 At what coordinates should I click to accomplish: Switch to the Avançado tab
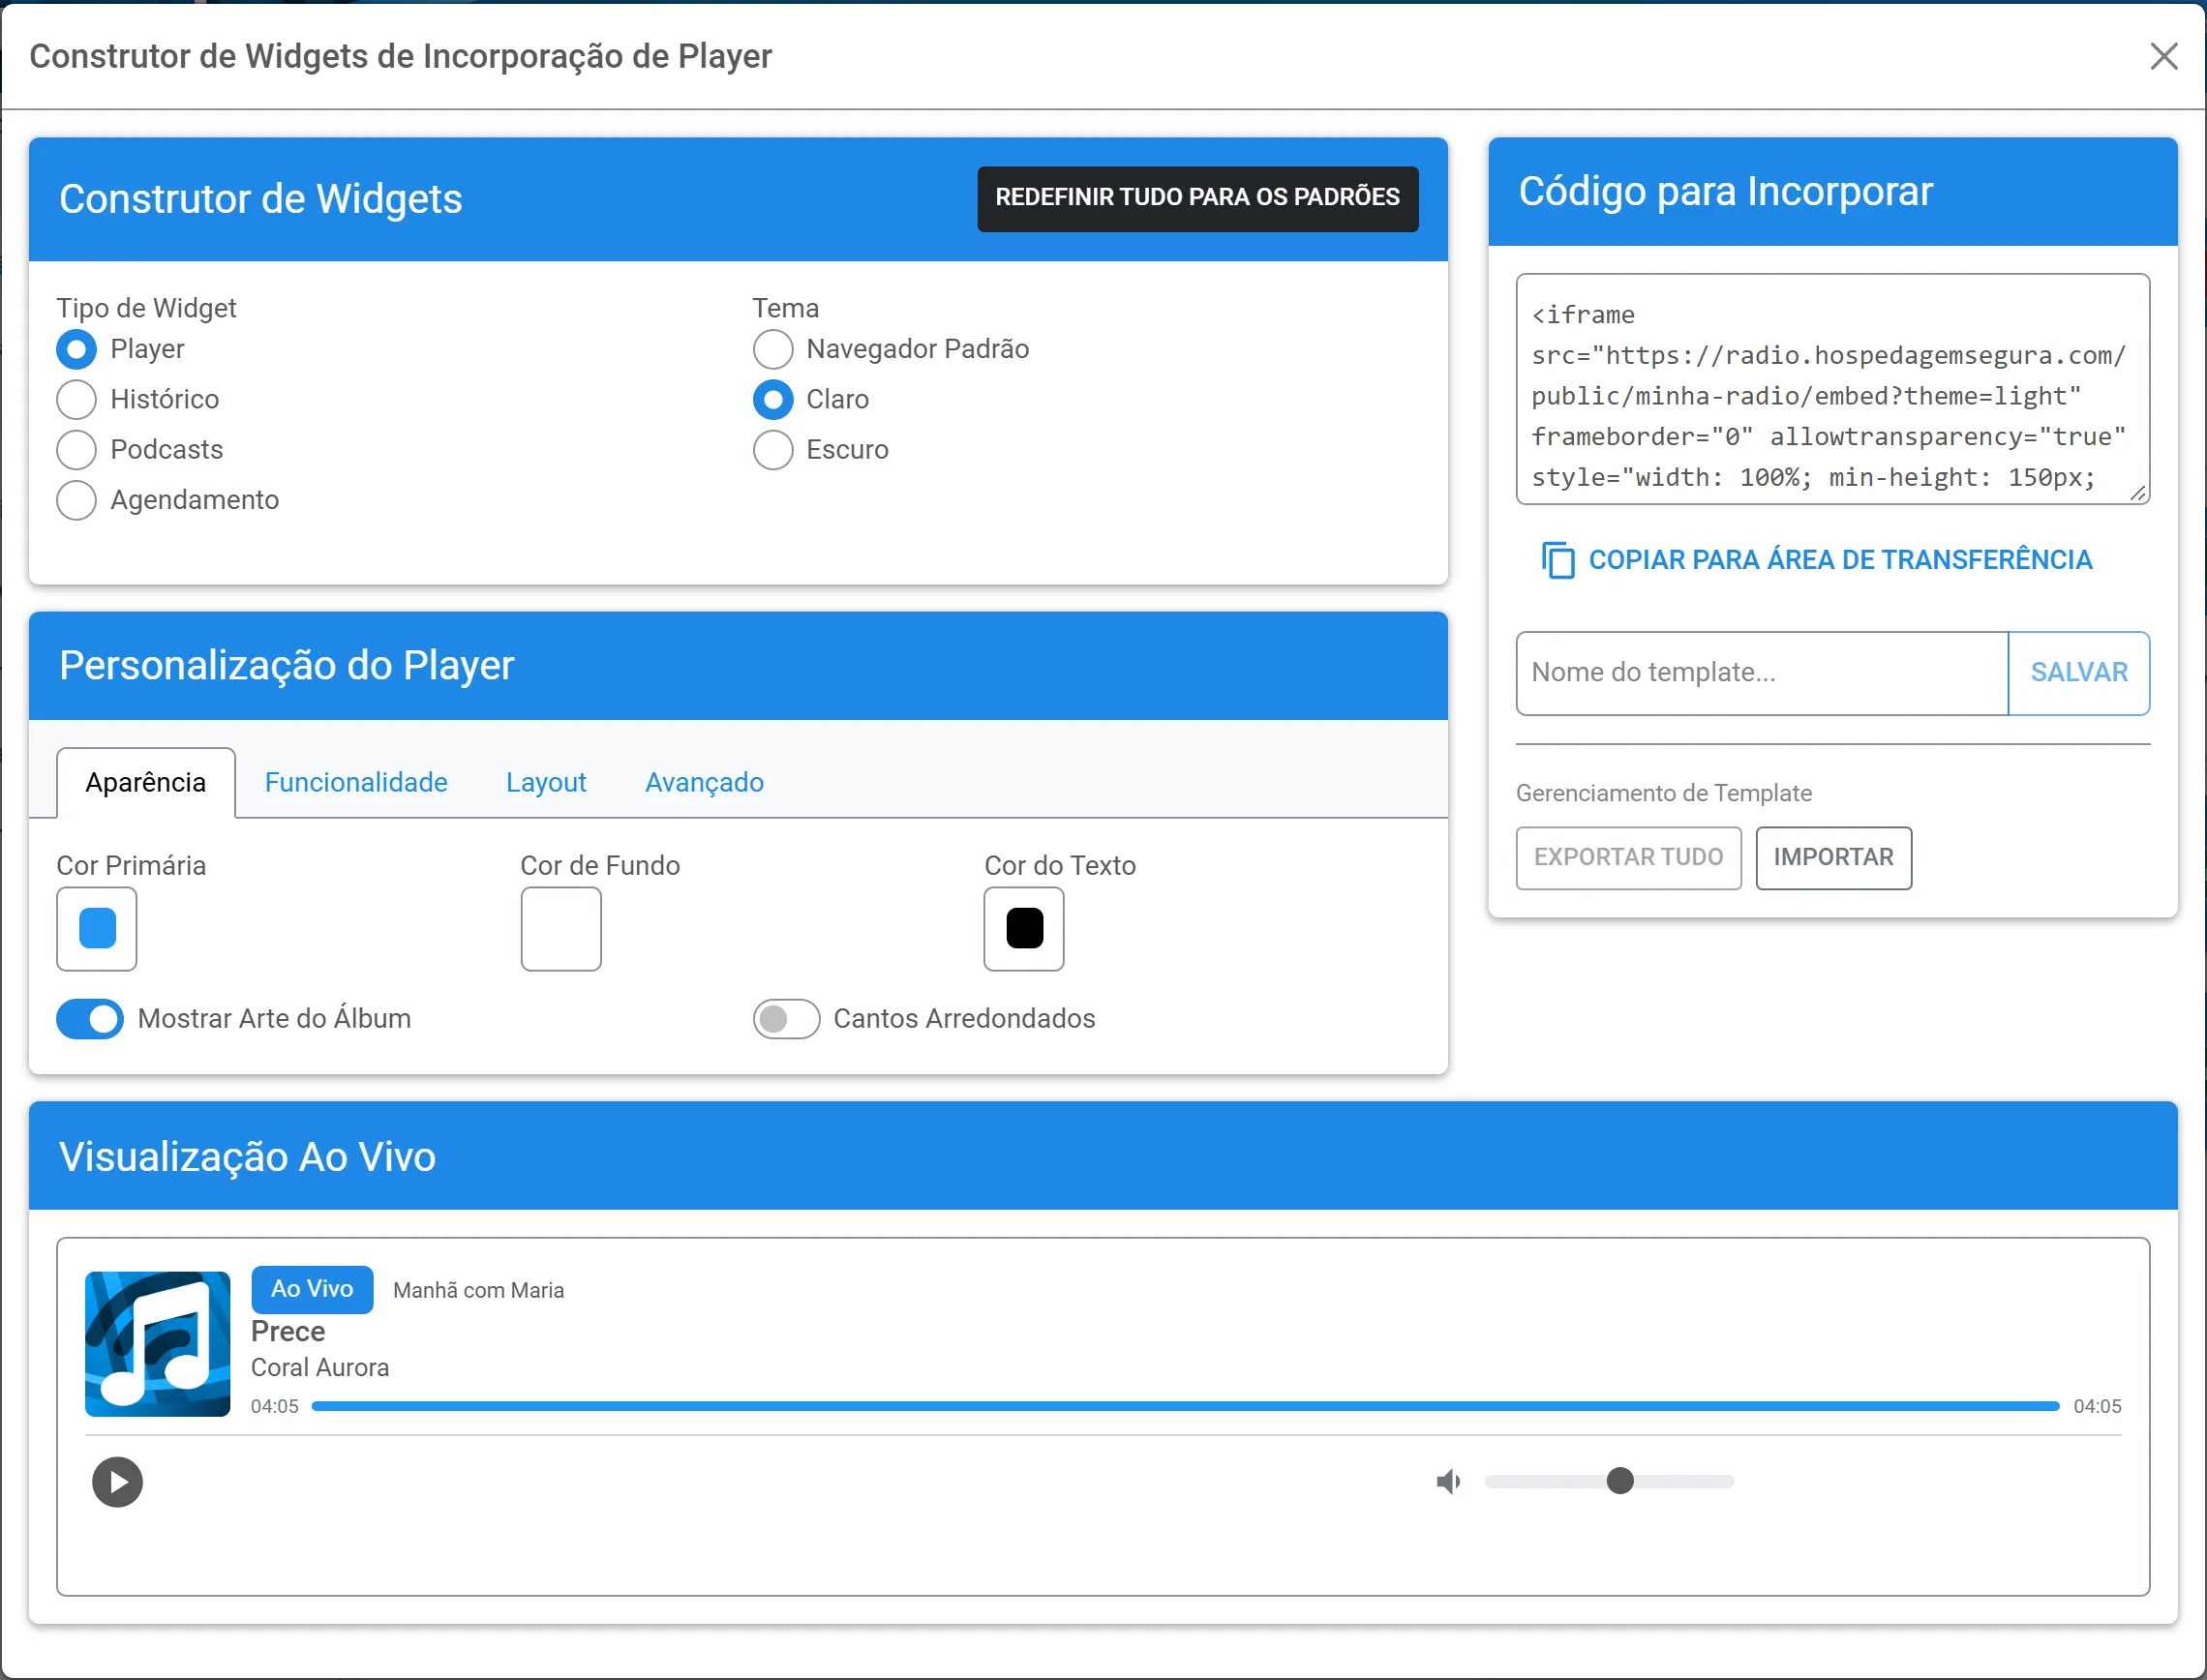coord(704,782)
